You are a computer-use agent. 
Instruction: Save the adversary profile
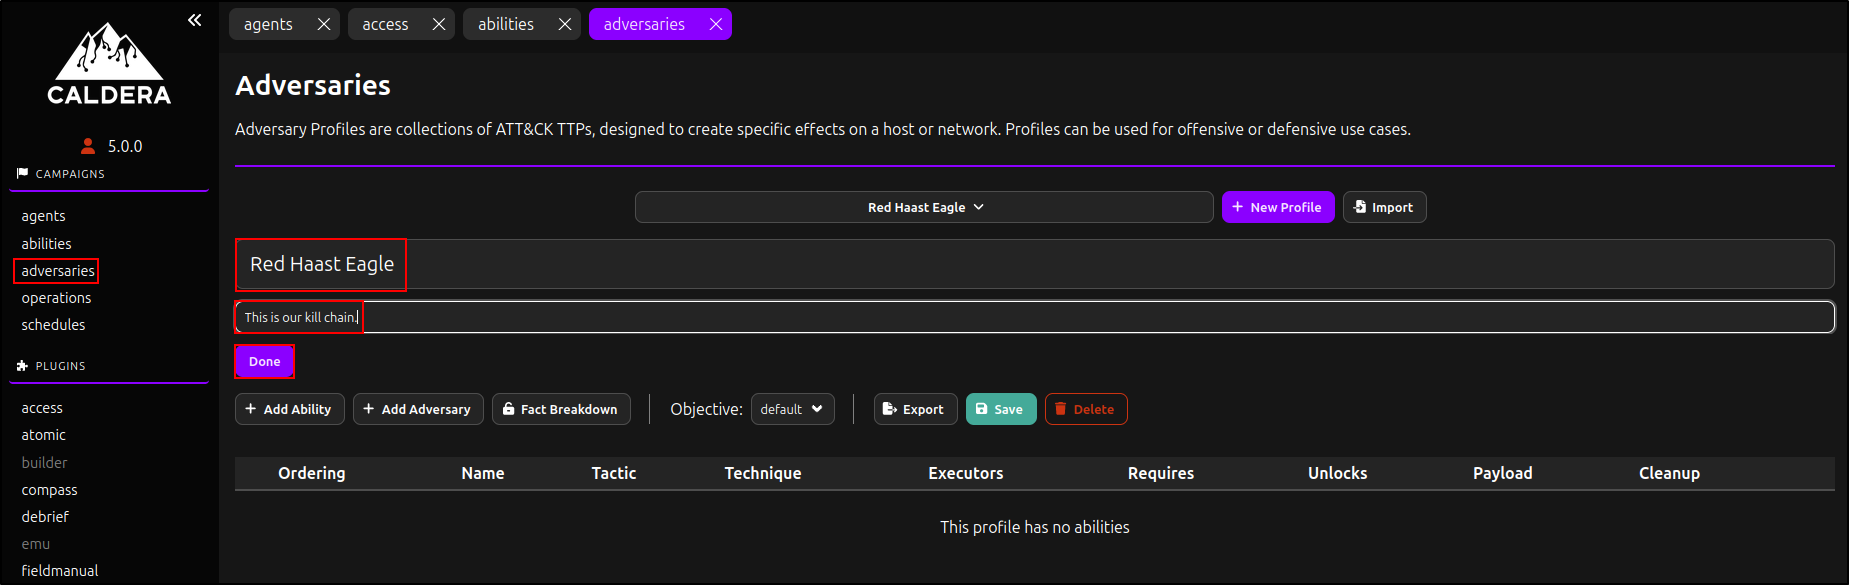click(x=1000, y=409)
